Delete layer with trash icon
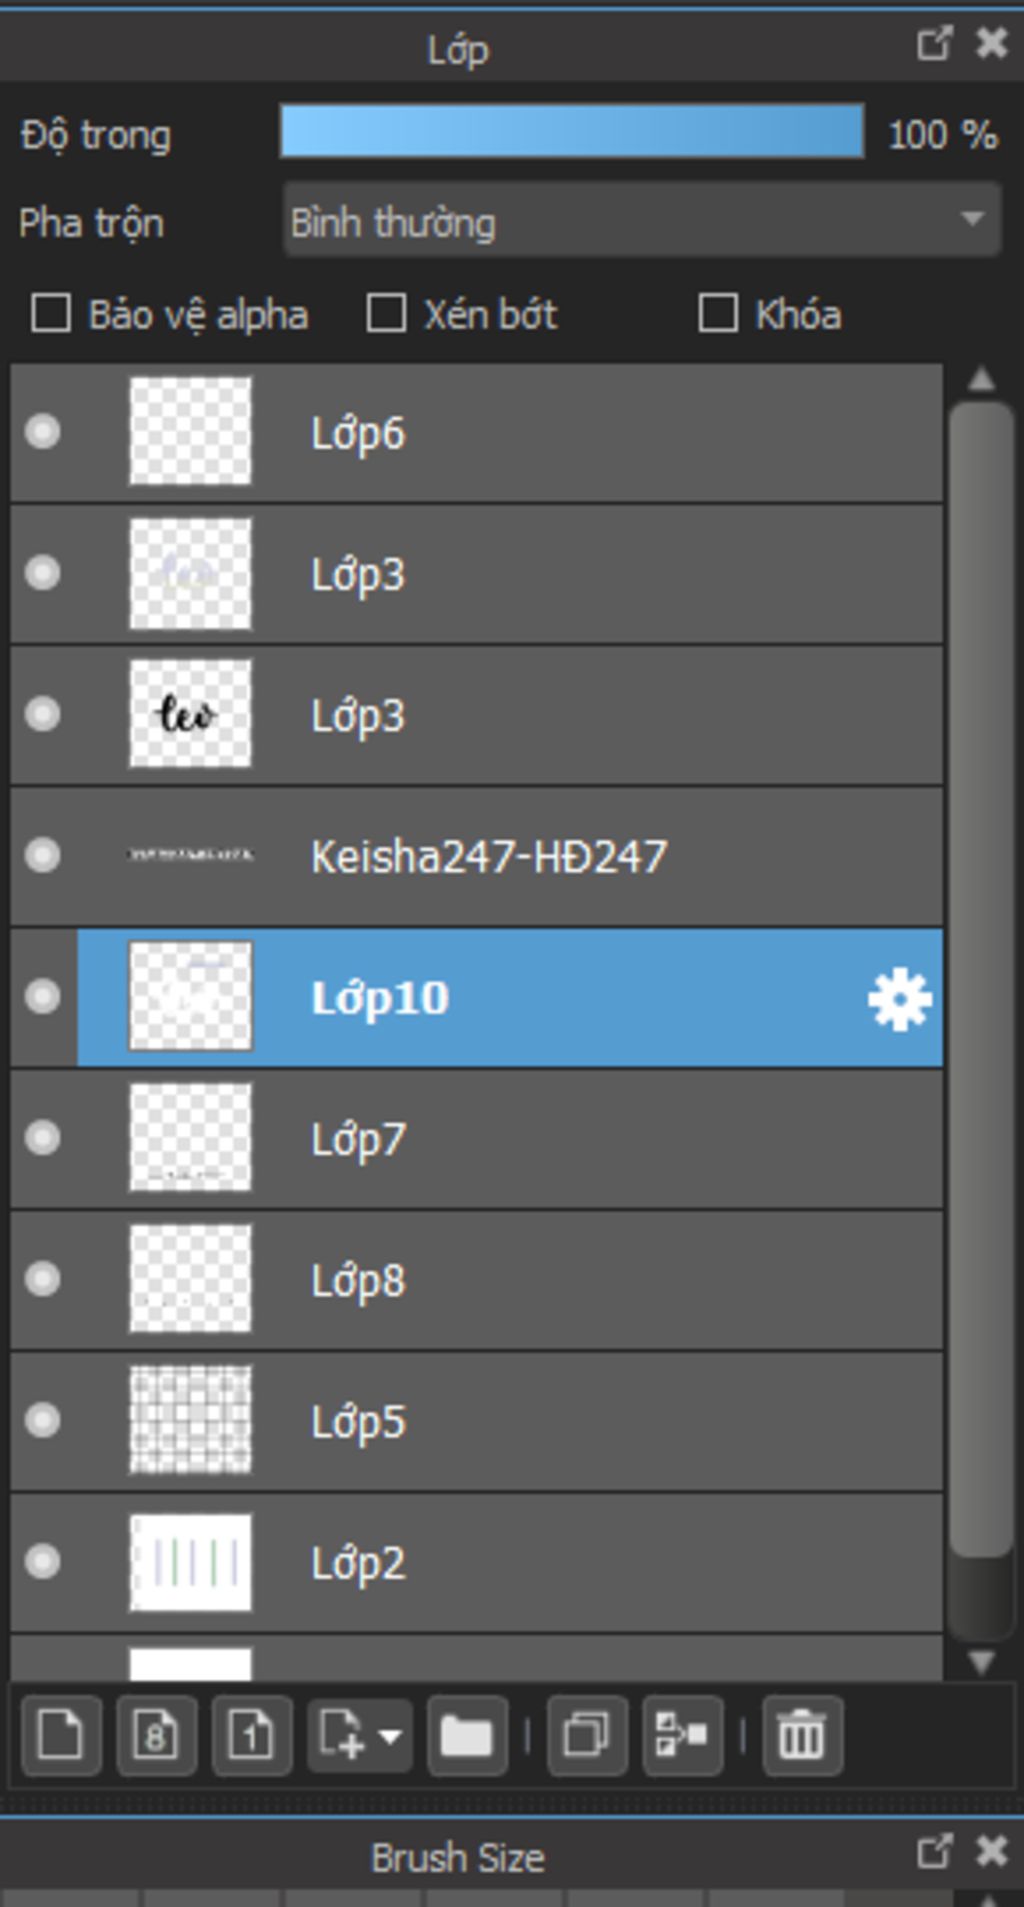Viewport: 1024px width, 1907px height. pos(802,1735)
